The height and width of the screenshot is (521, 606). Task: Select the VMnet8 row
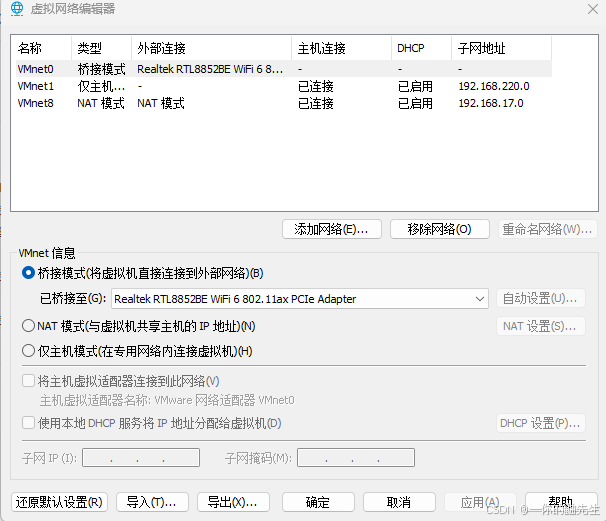(x=284, y=103)
